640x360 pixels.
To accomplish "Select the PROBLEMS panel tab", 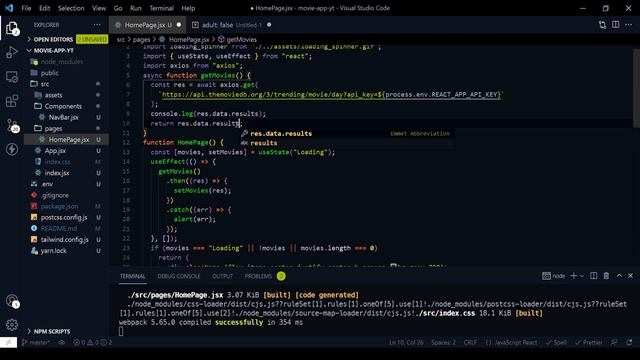I will click(x=264, y=276).
